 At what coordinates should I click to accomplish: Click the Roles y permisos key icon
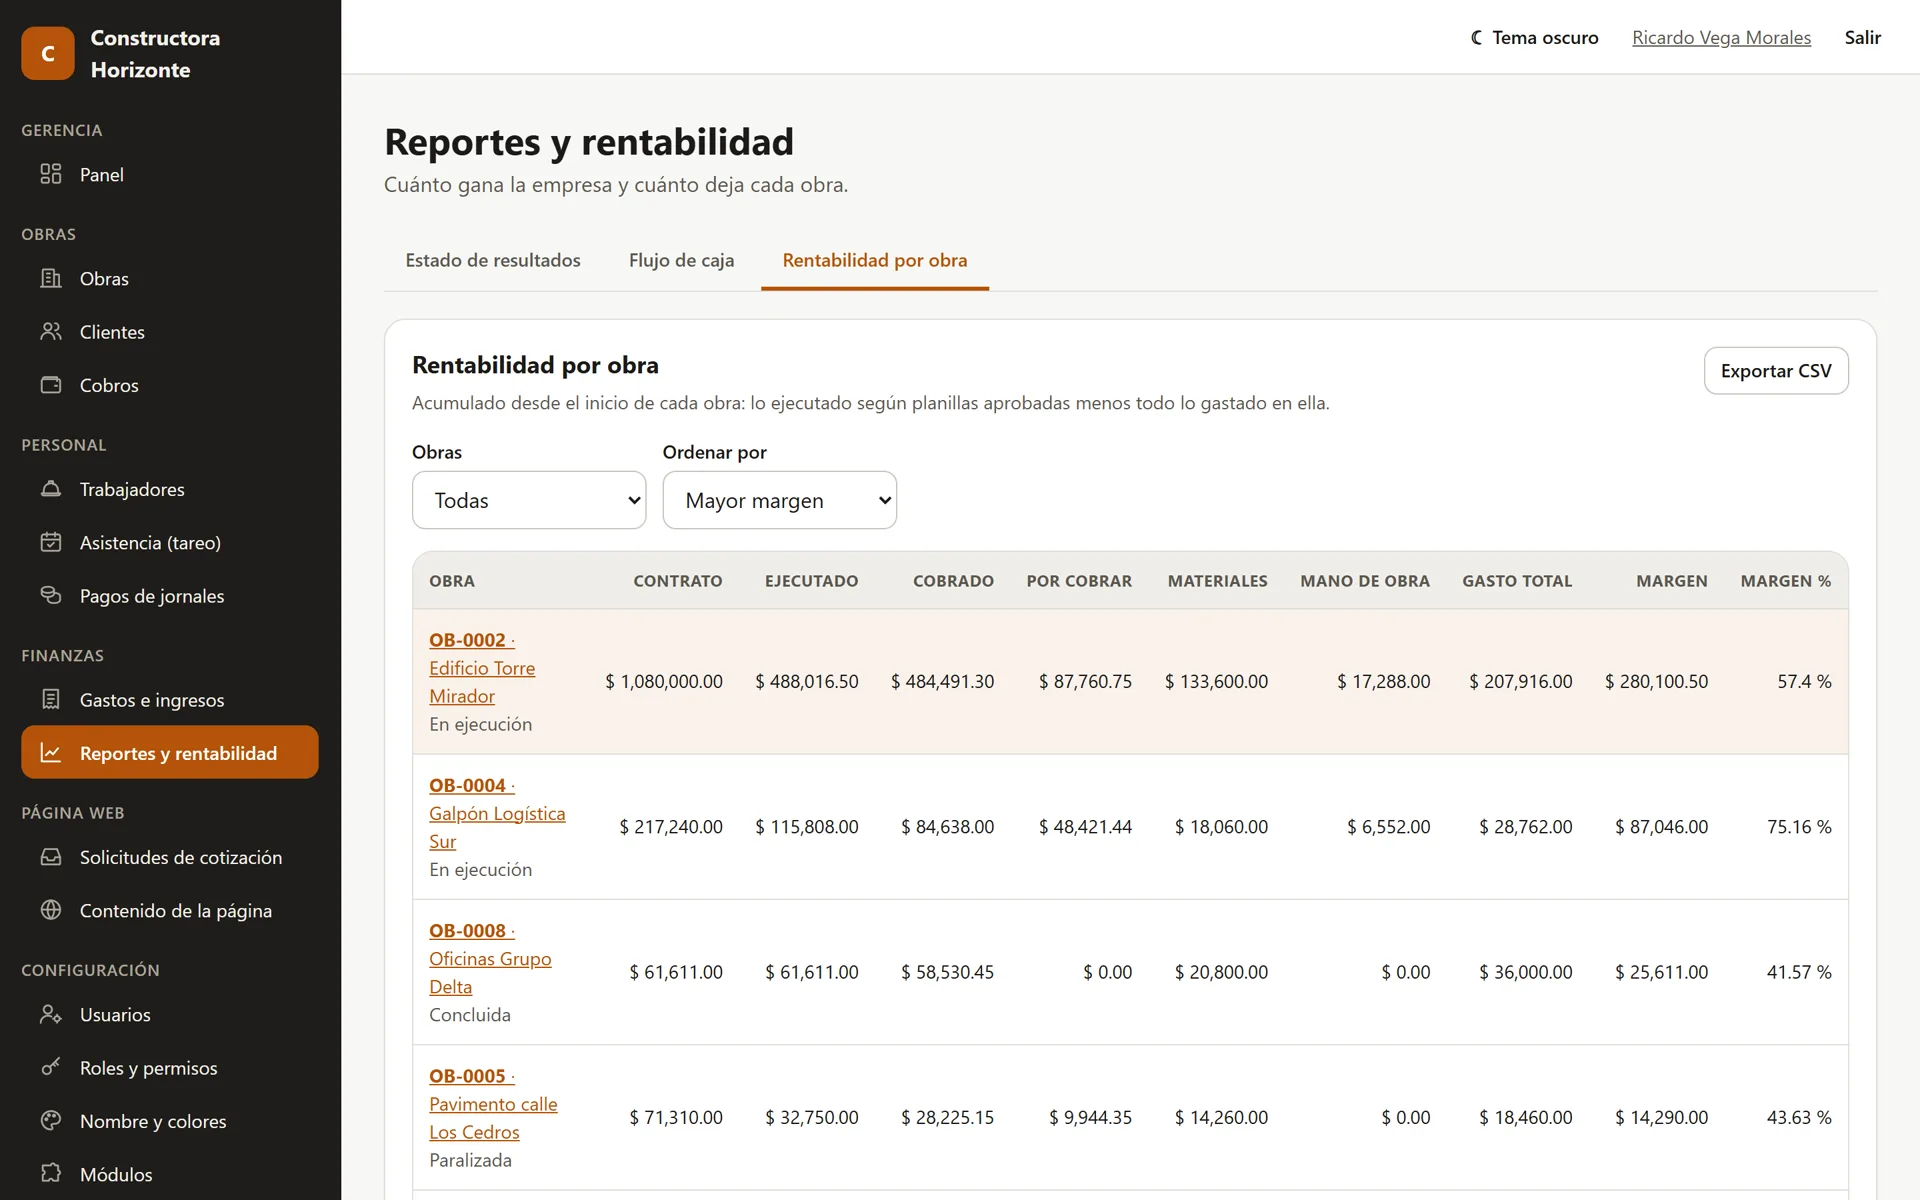(51, 1067)
